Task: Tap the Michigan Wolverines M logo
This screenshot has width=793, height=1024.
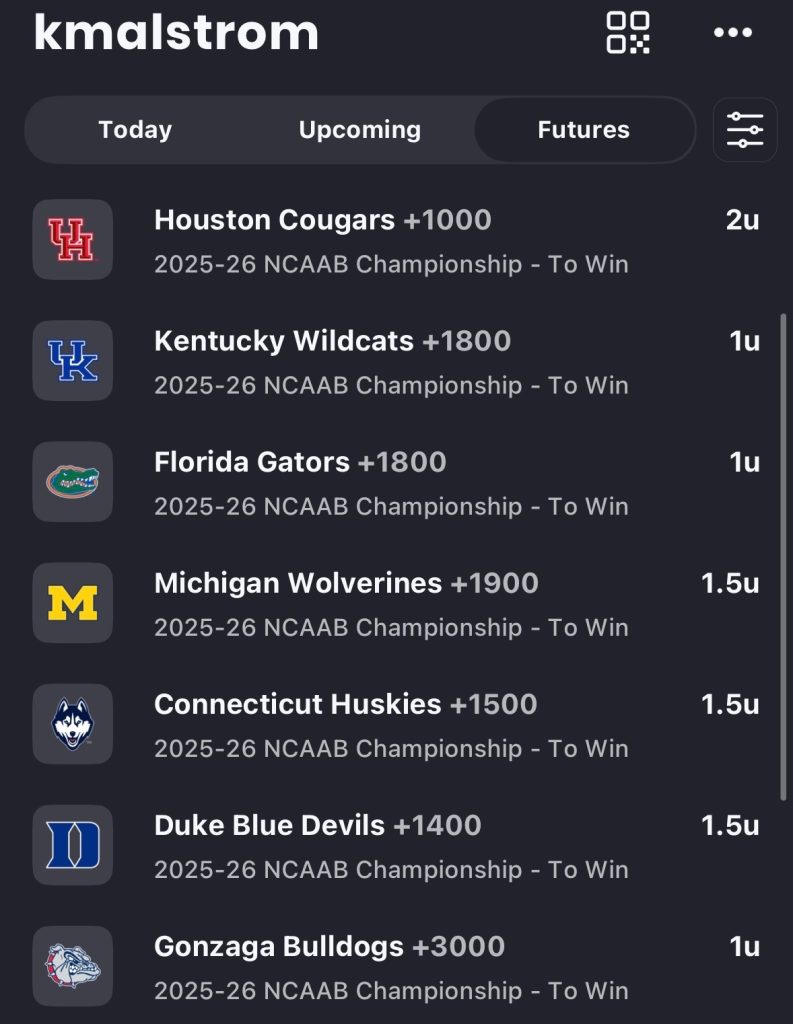Action: (x=73, y=603)
